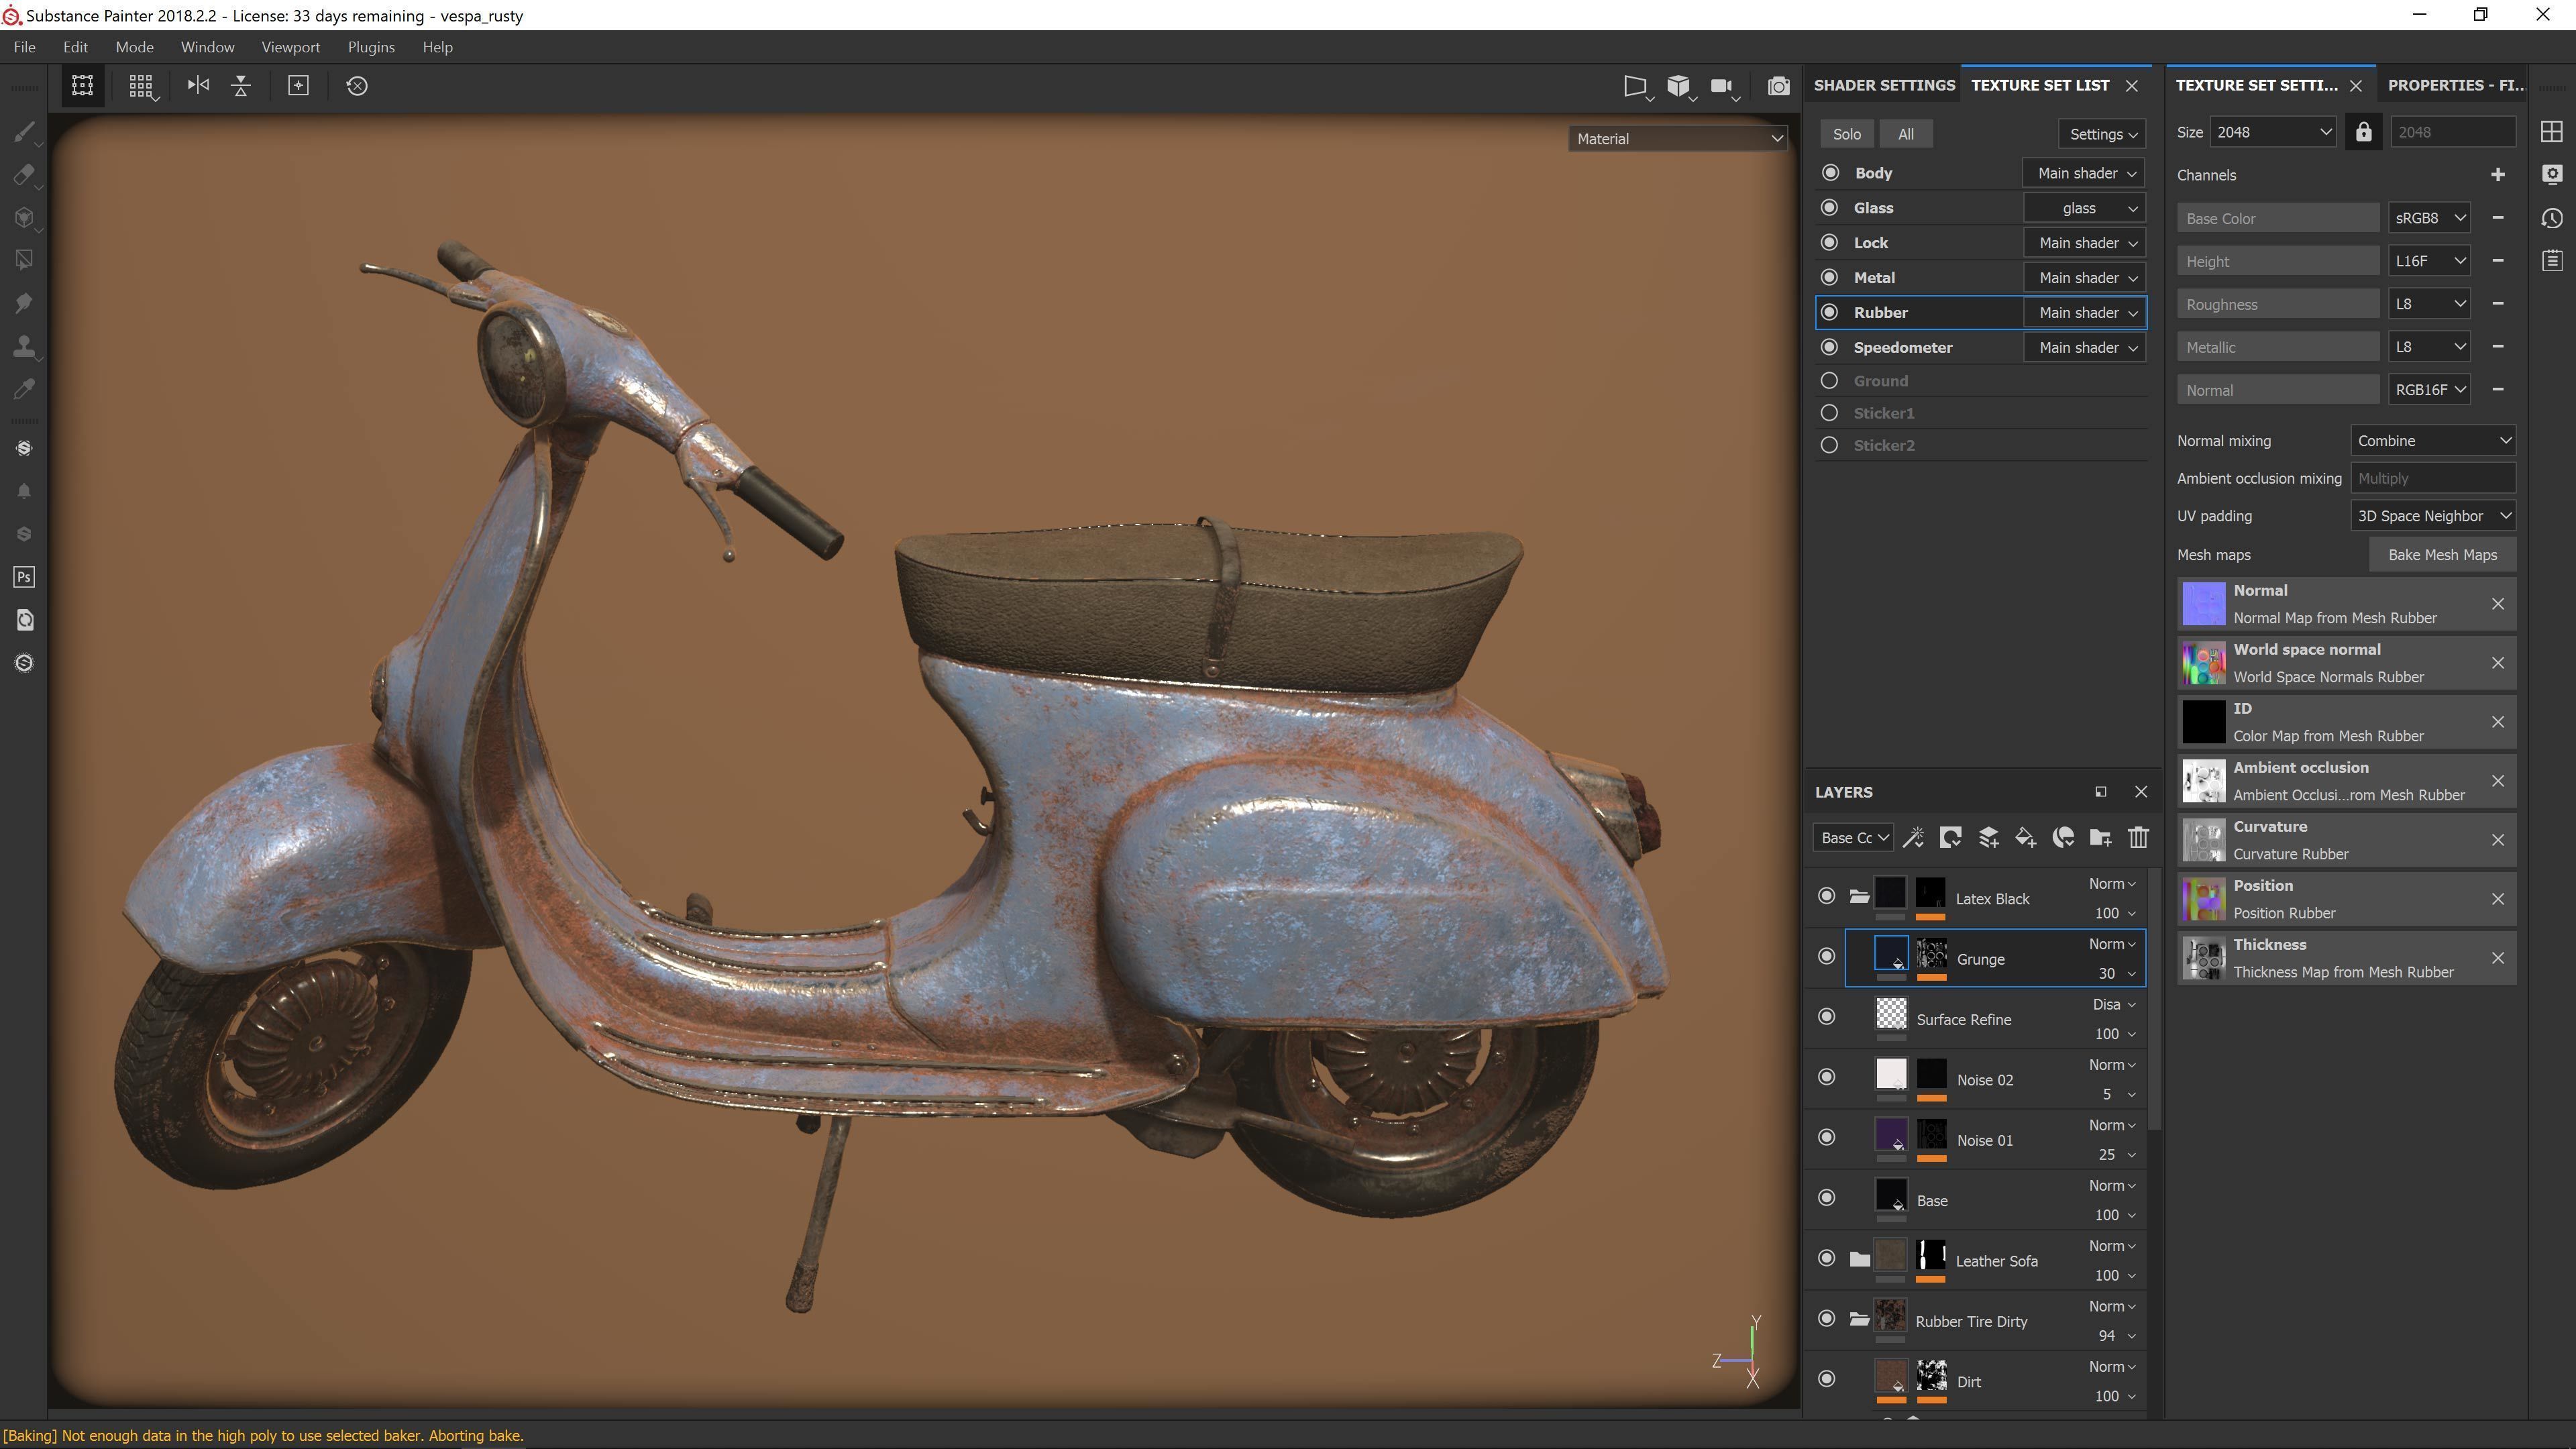Viewport: 2576px width, 1449px height.
Task: Hide the Glass texture set
Action: coord(1830,208)
